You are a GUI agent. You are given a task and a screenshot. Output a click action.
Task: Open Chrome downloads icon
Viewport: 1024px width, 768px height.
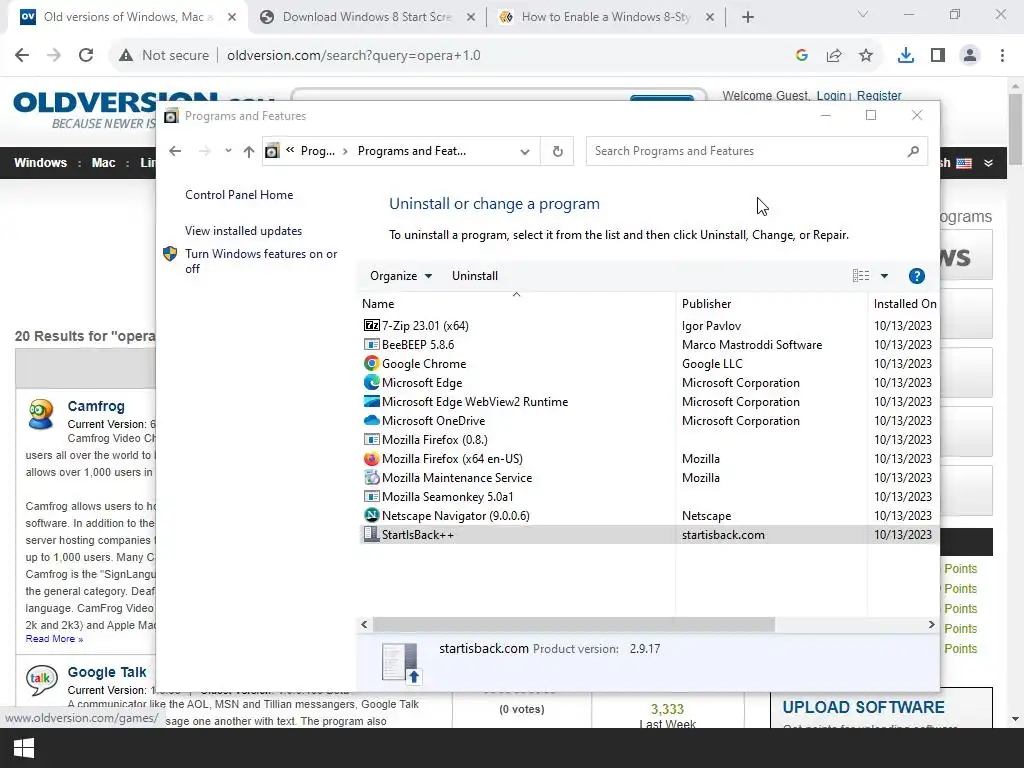coord(906,55)
